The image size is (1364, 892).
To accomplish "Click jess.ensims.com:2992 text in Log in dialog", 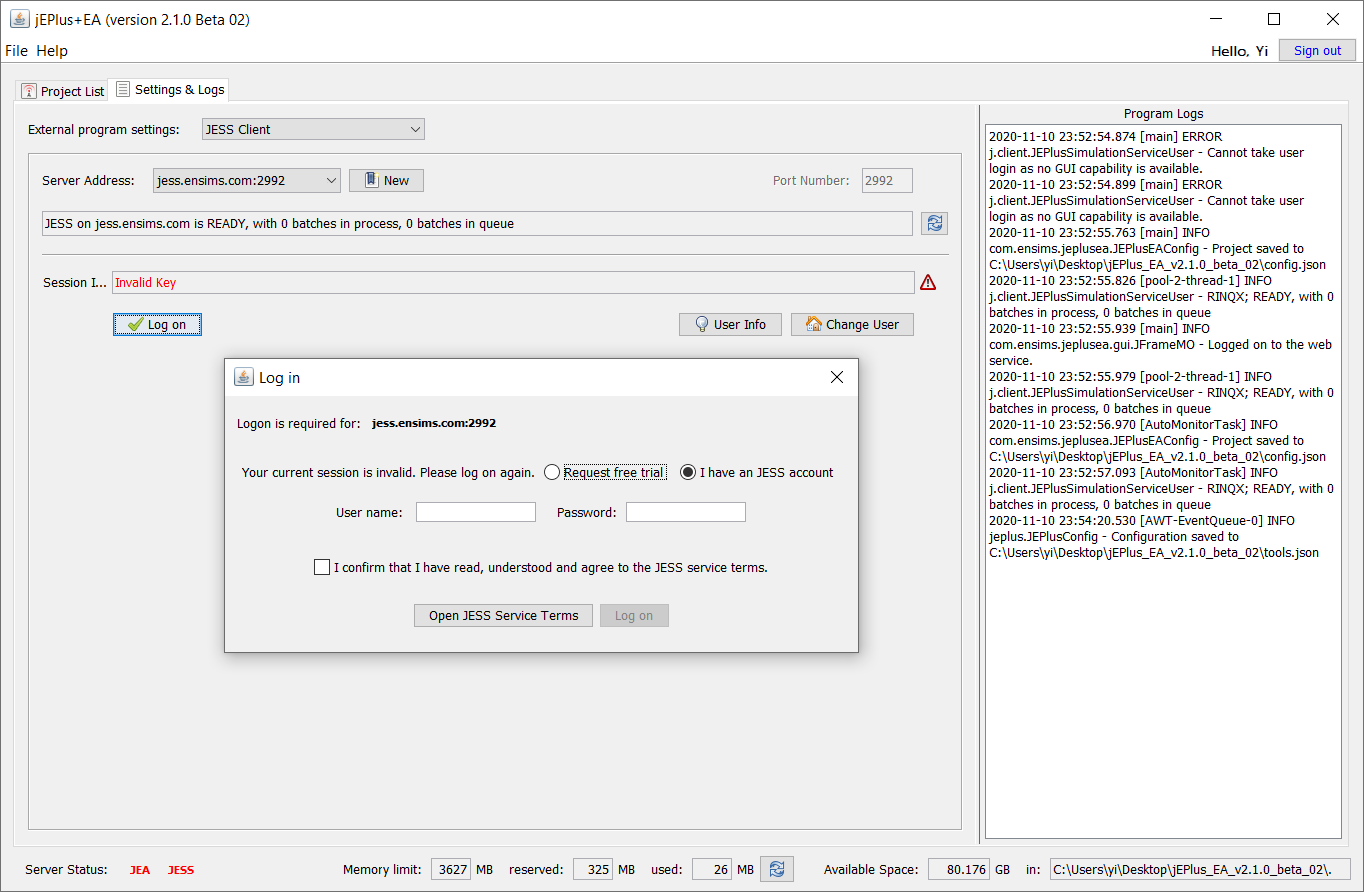I will pos(434,423).
